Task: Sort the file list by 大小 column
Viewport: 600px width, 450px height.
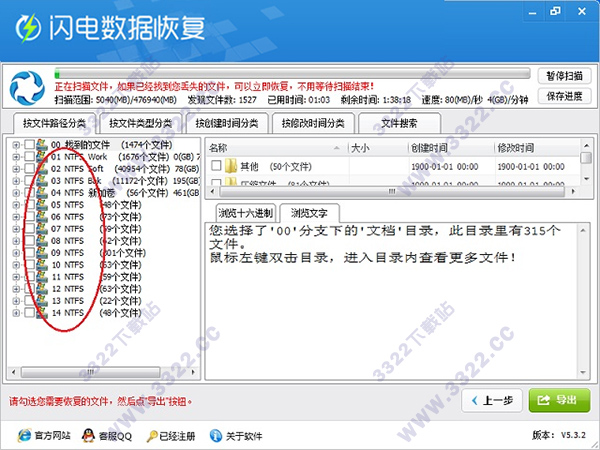Action: tap(378, 148)
